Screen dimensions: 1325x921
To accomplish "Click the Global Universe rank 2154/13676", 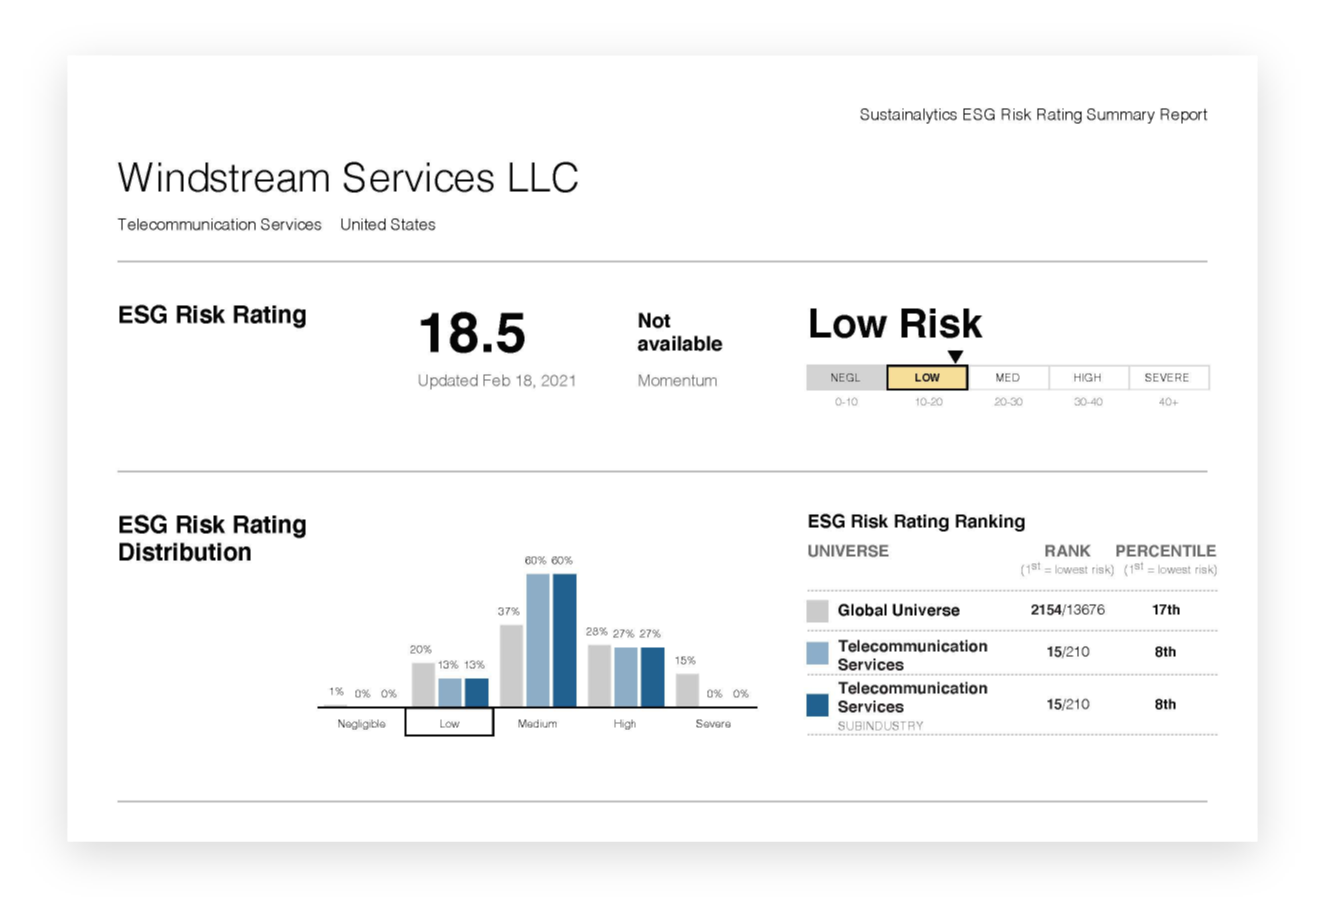I will (1067, 610).
